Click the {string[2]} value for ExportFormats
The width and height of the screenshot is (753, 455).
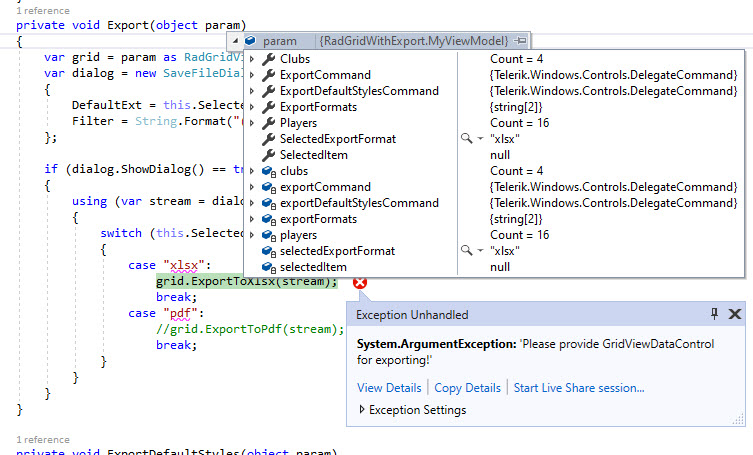click(516, 107)
